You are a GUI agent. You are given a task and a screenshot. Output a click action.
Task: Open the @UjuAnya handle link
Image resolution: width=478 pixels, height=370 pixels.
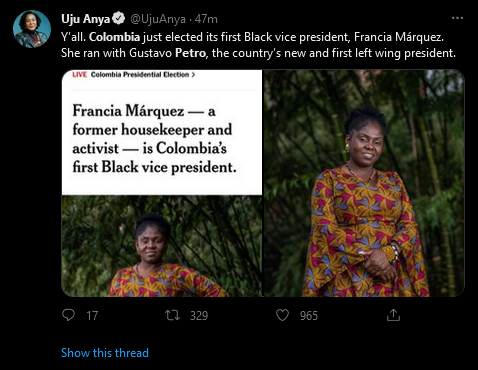[x=158, y=19]
